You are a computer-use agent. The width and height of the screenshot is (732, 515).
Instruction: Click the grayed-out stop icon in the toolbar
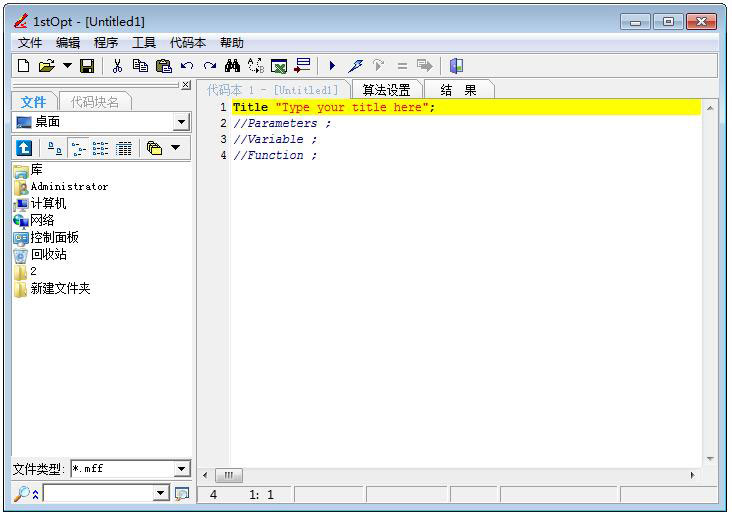coord(379,66)
